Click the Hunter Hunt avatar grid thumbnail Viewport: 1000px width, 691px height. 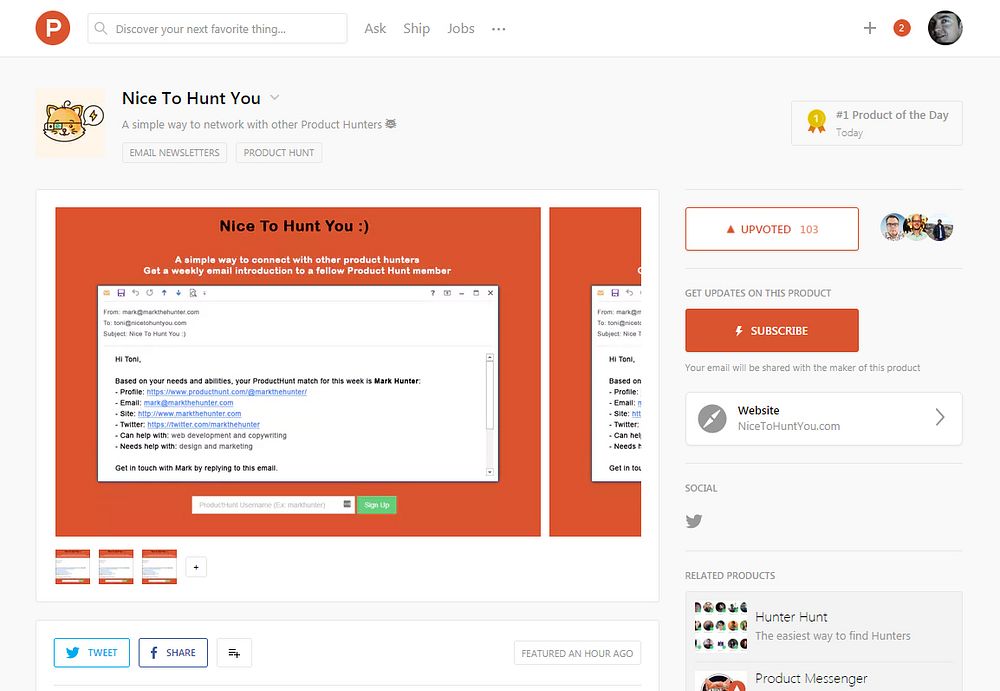point(721,626)
